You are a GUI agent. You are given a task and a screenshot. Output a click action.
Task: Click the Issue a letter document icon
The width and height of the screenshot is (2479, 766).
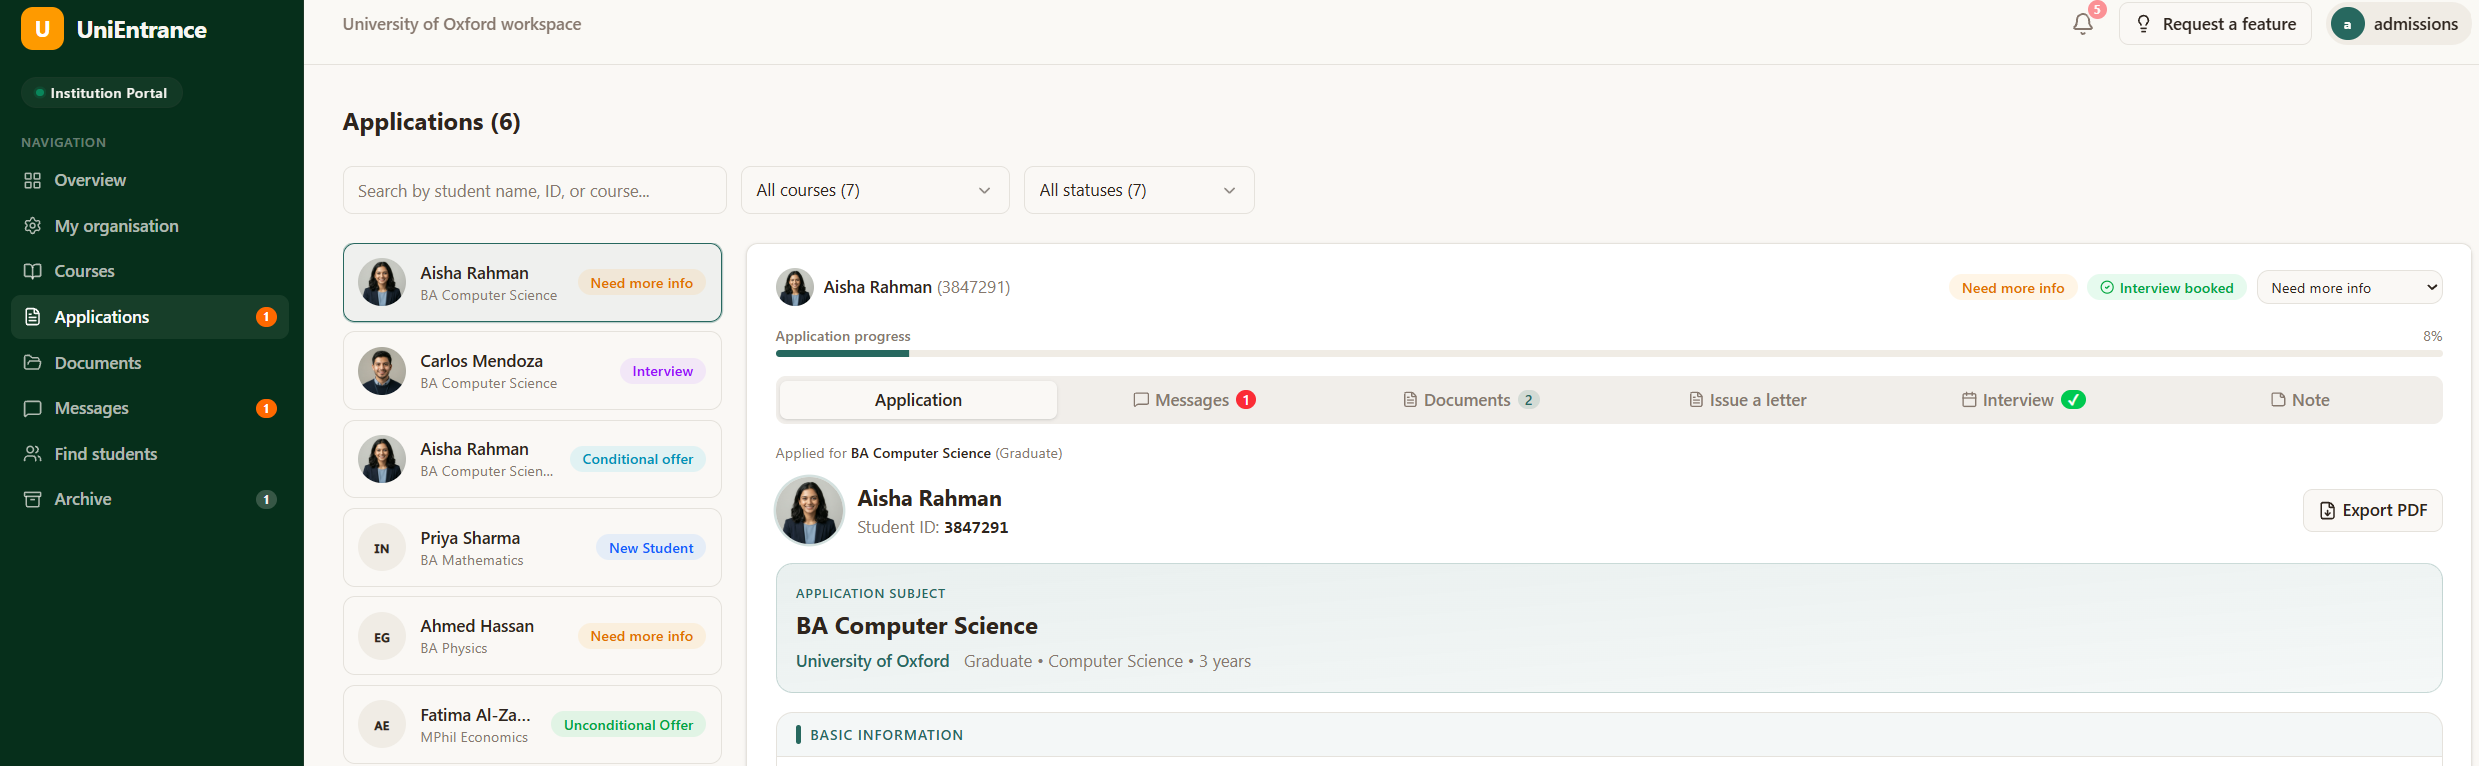pos(1696,400)
